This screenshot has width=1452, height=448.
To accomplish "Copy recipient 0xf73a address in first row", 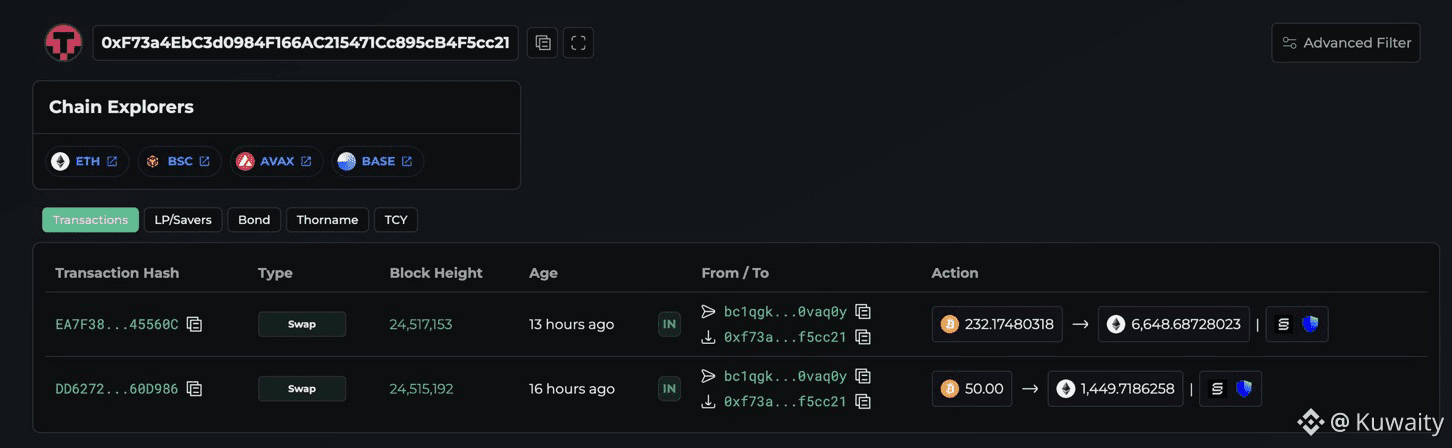I will point(863,337).
